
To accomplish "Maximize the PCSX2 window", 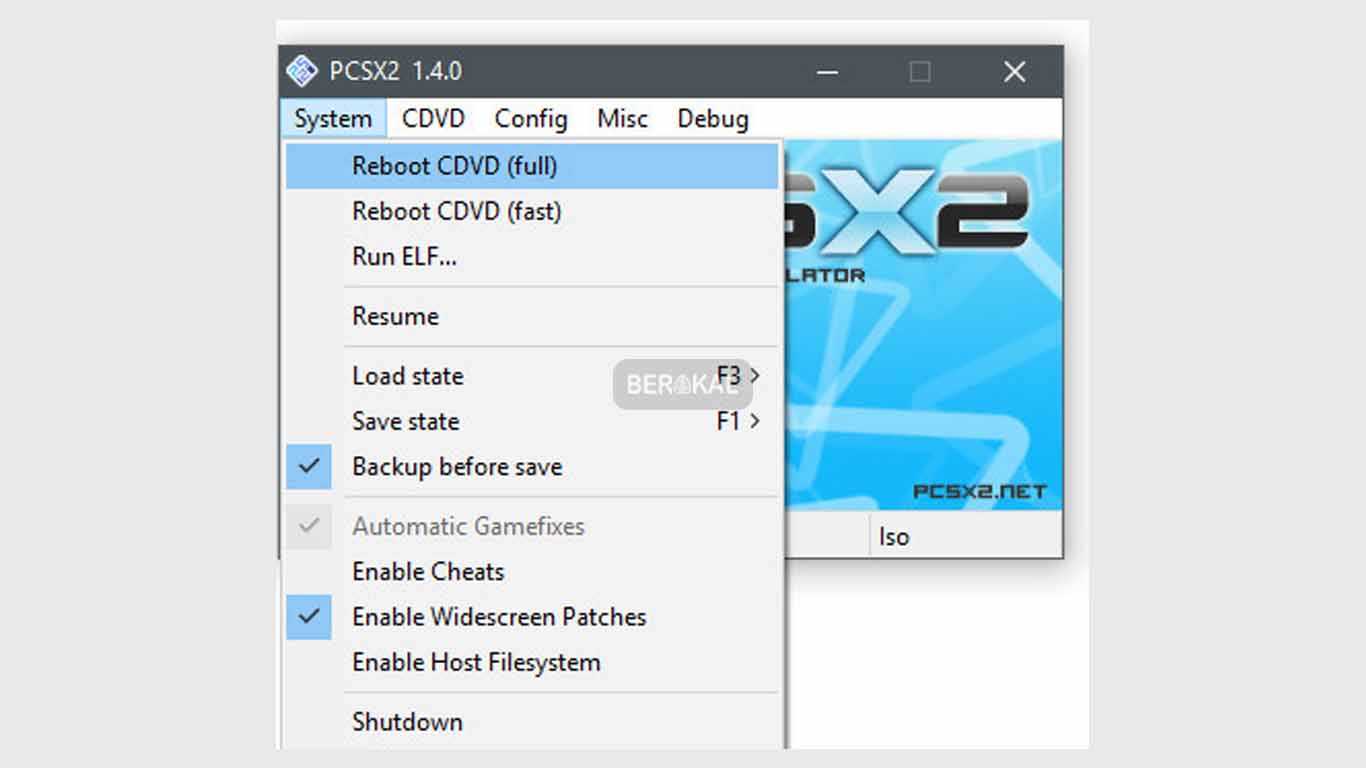I will (x=920, y=71).
